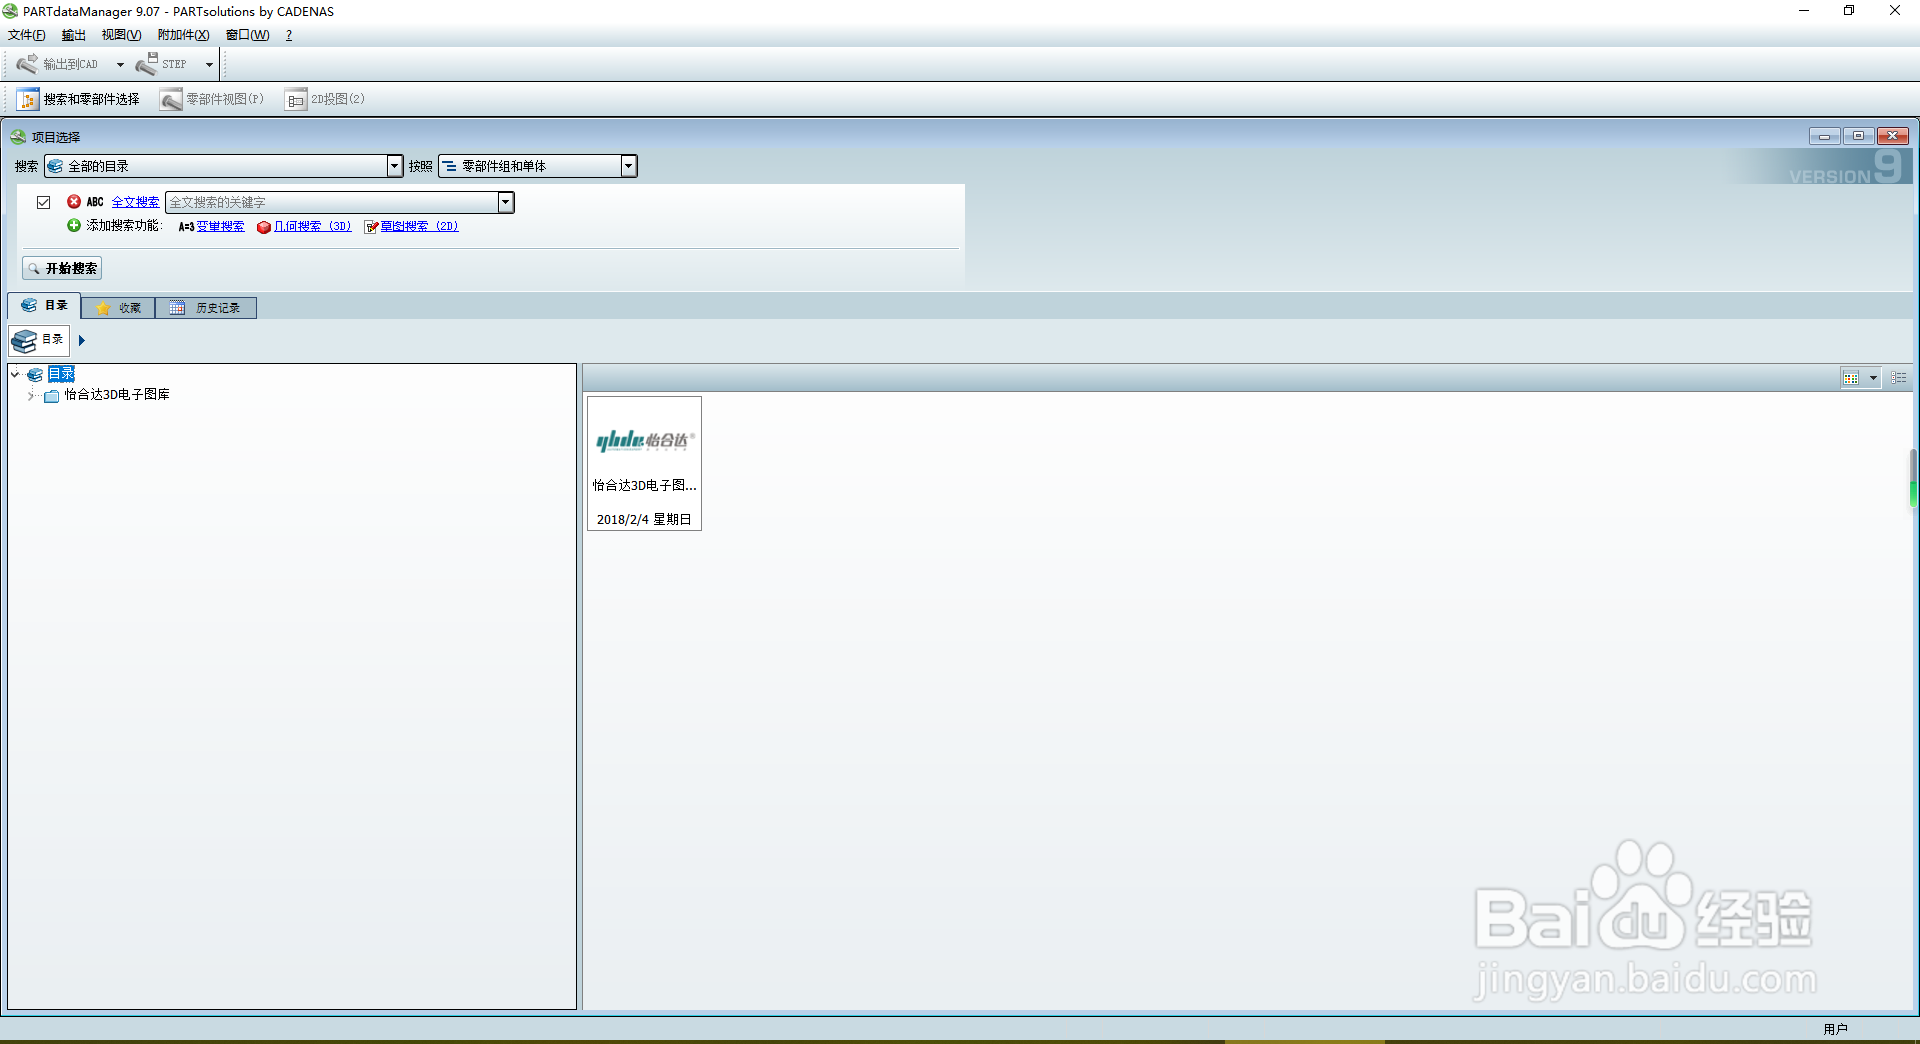Select the 怡合达3D电子图库 thumbnail
The width and height of the screenshot is (1920, 1044).
pyautogui.click(x=644, y=463)
